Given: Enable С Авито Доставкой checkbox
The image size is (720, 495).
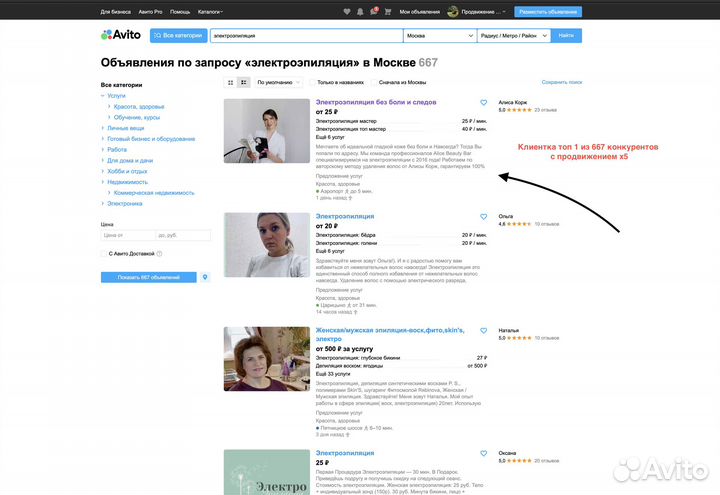Looking at the screenshot, I should point(104,253).
